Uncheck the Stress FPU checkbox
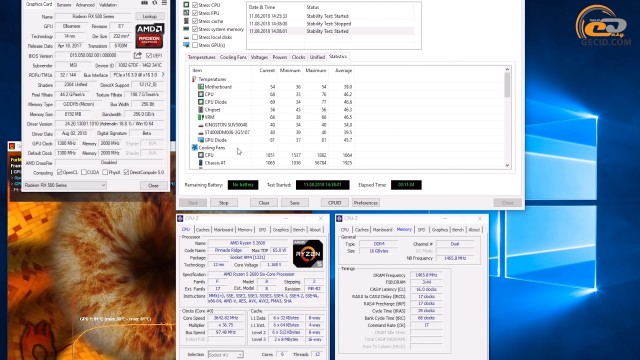The image size is (640, 360). 195,13
